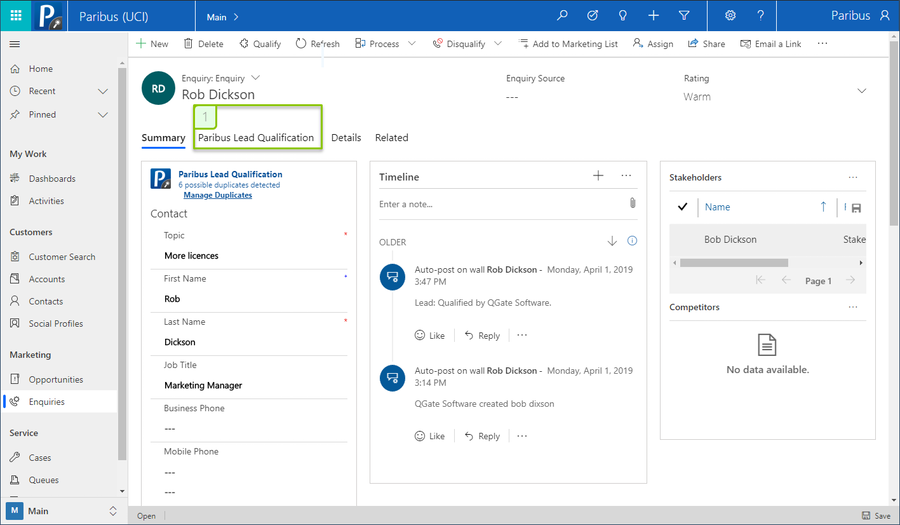Reply to the 3:14 PM auto-post

pyautogui.click(x=482, y=436)
